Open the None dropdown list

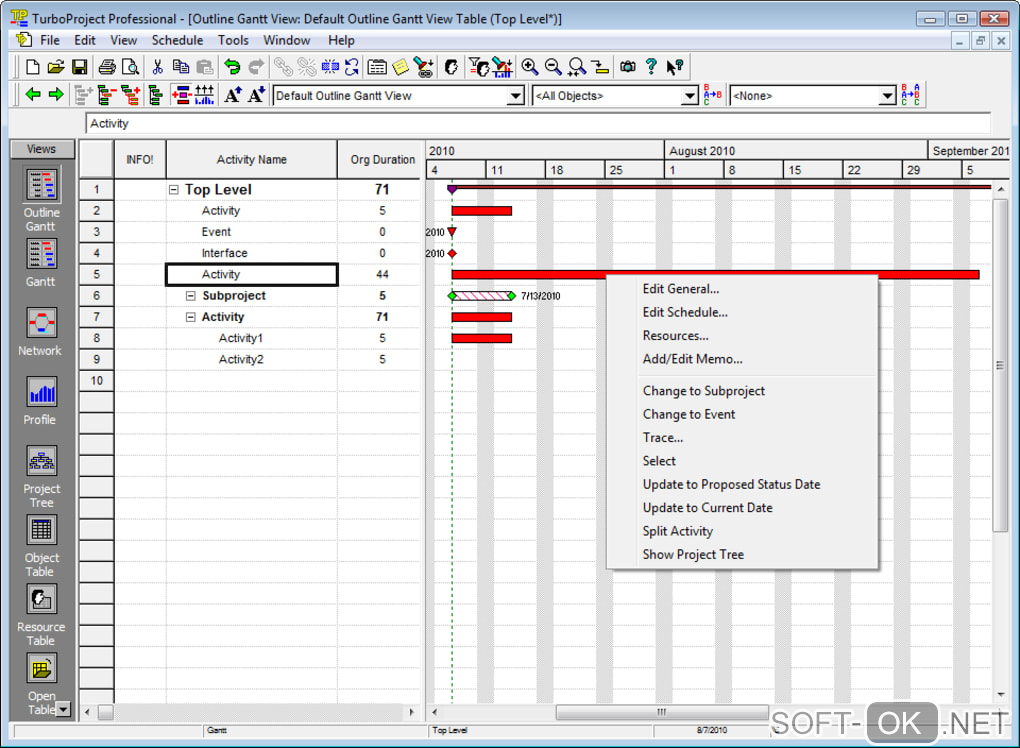(x=887, y=96)
